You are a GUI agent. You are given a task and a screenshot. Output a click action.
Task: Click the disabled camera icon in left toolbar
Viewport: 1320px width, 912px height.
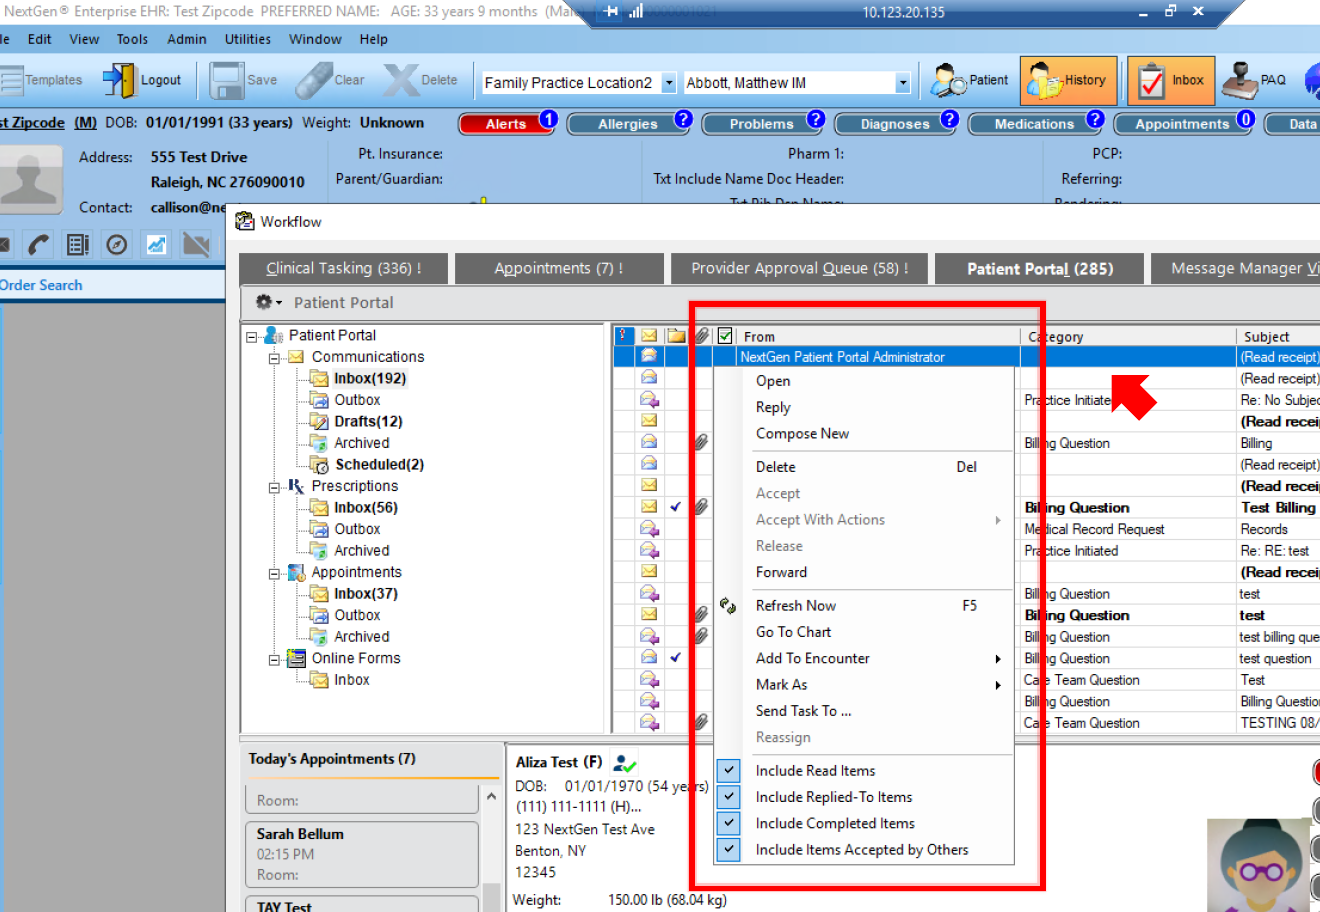point(197,244)
